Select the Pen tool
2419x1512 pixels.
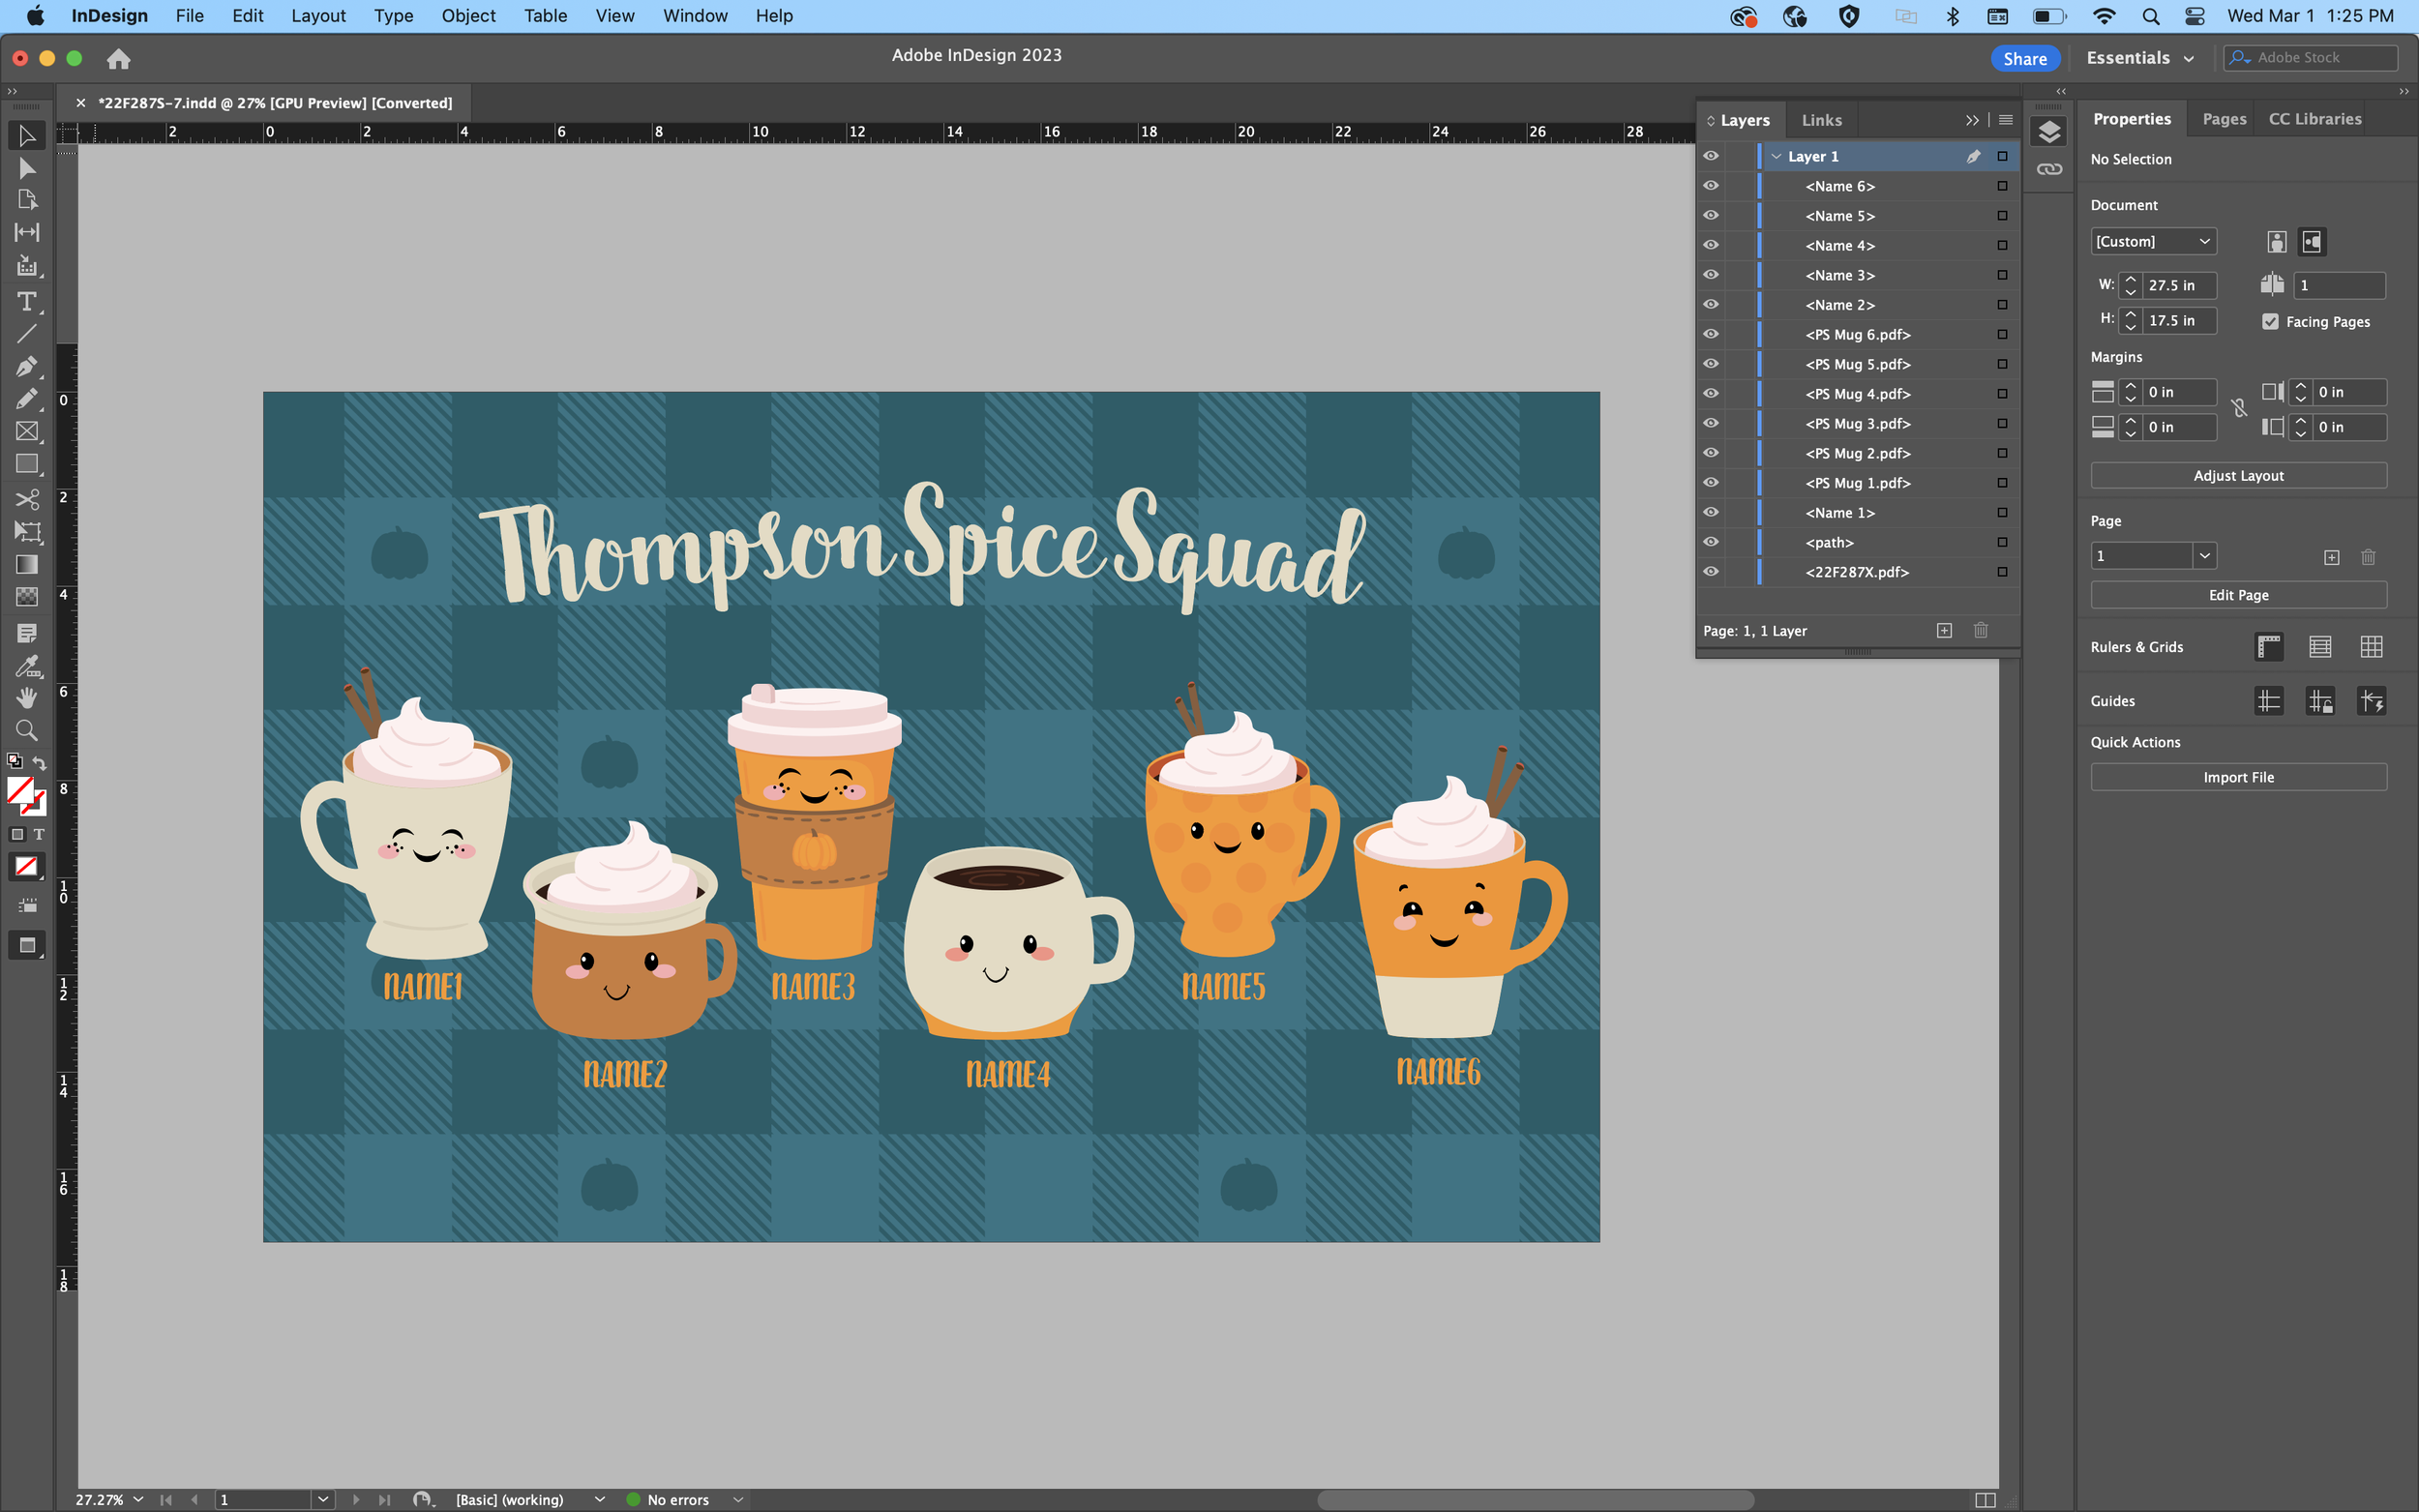click(x=27, y=366)
